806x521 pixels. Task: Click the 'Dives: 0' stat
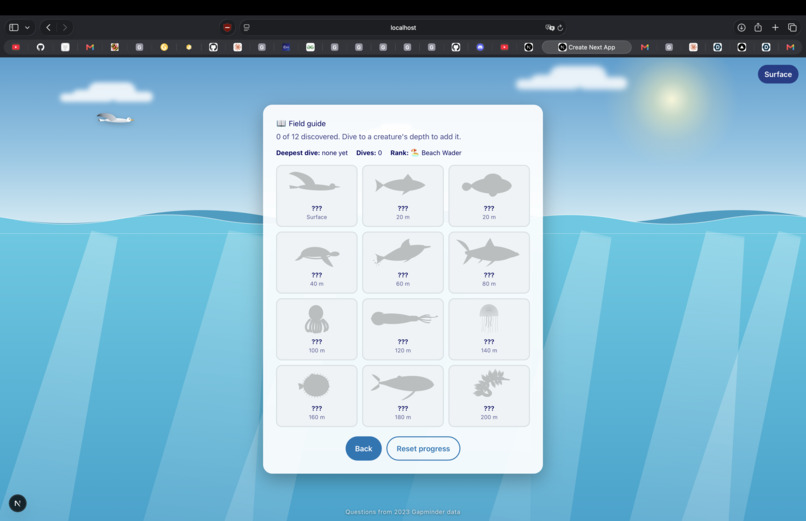coord(369,153)
